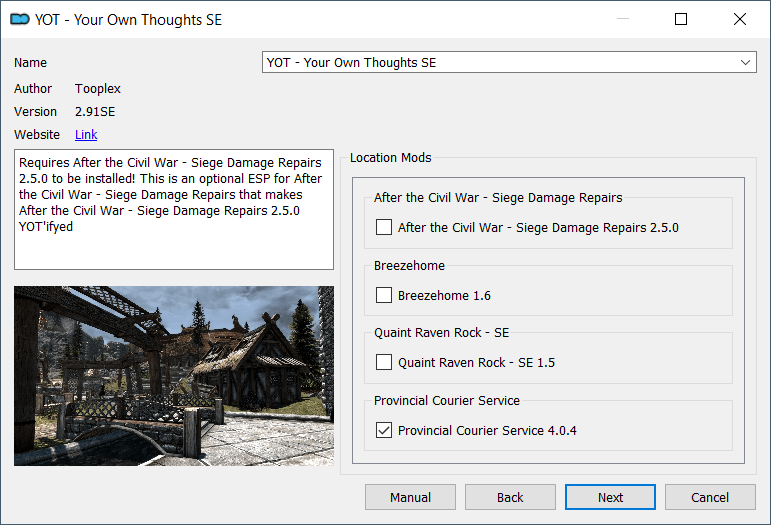
Task: Click the Breezehome group heading
Action: pos(409,265)
